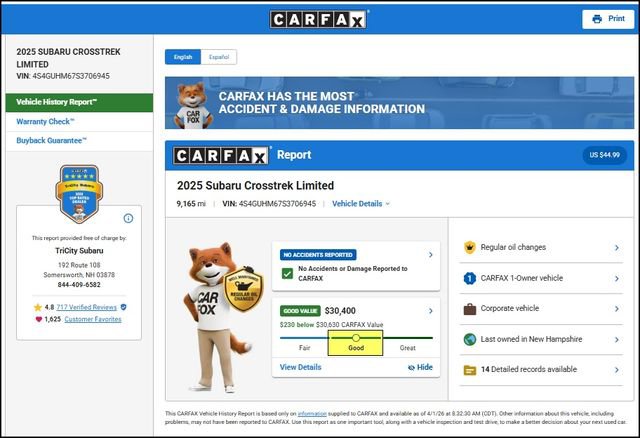Click the TriCity Subaru top rated dealer badge

(79, 193)
